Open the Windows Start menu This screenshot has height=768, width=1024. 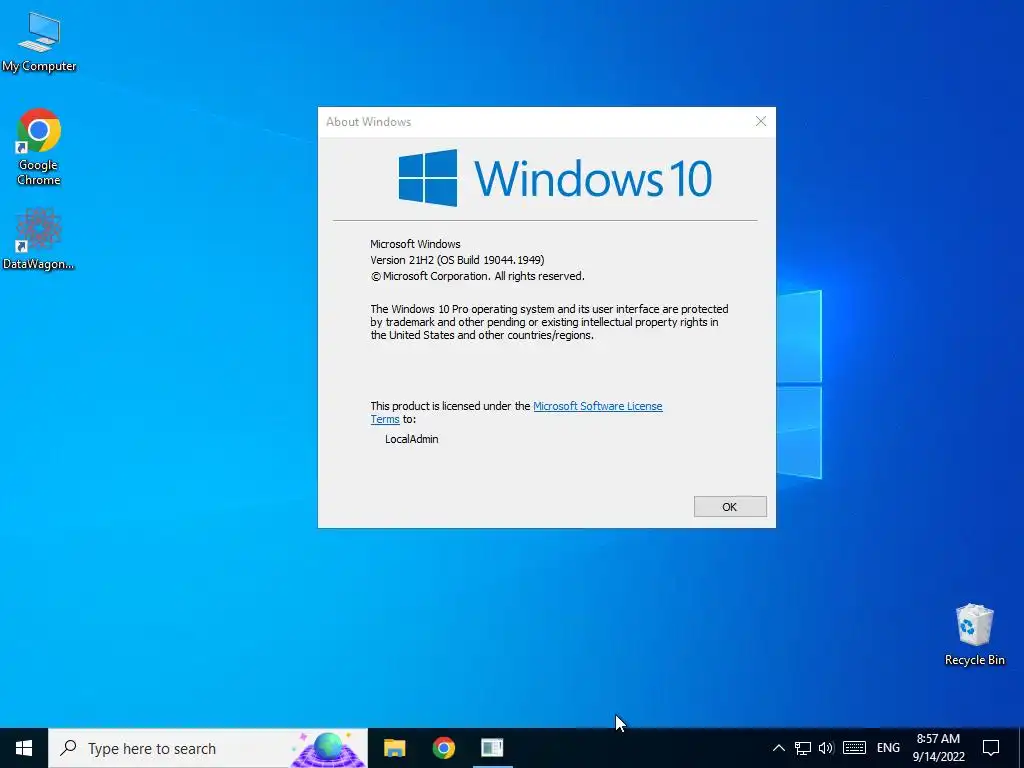tap(24, 748)
